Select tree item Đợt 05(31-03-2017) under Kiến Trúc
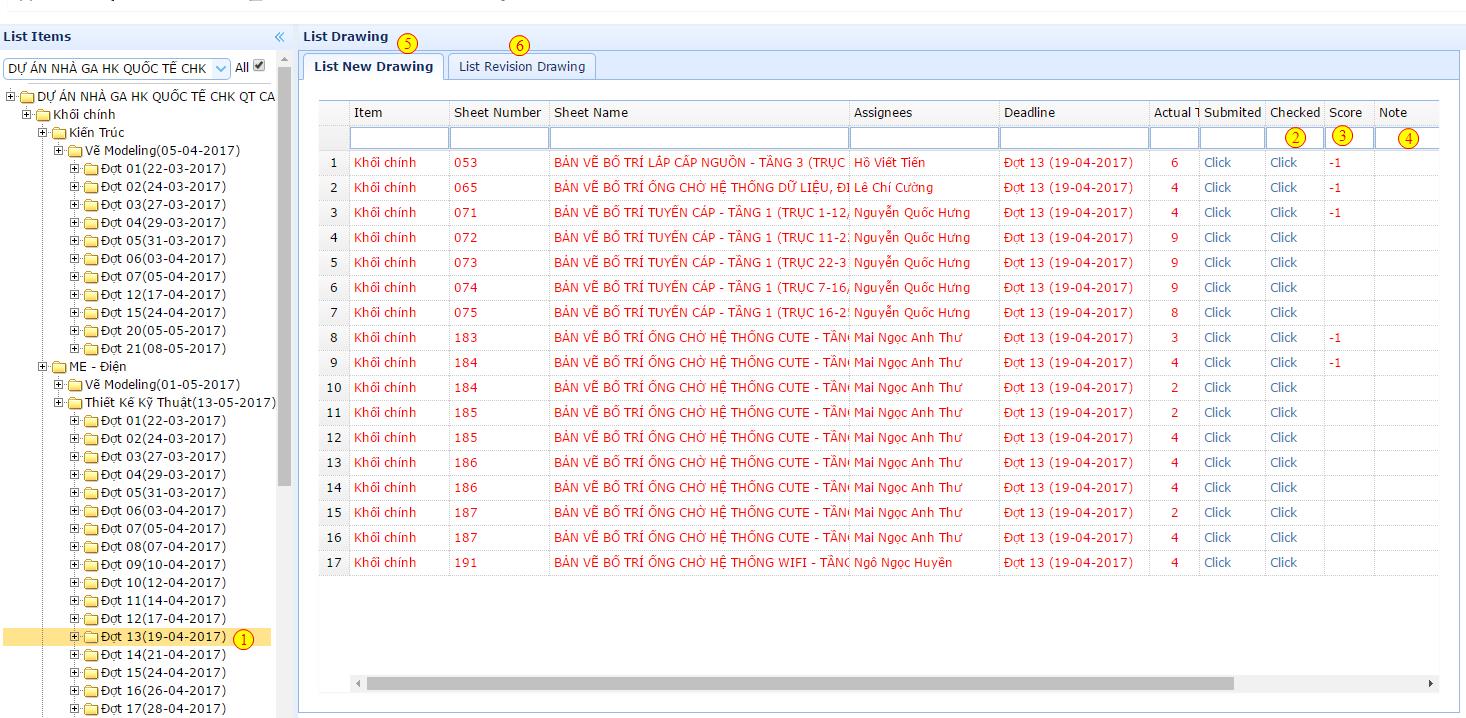Screen dimensions: 1466x718 tap(163, 241)
